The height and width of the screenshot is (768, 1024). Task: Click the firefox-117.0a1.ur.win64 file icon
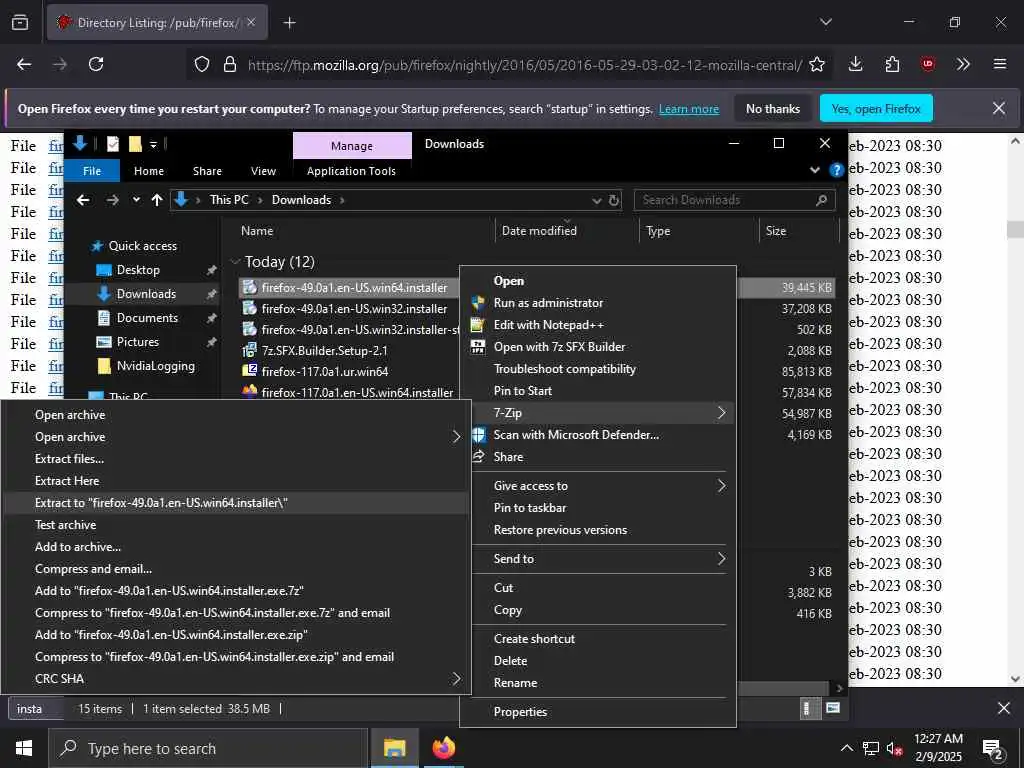point(249,371)
